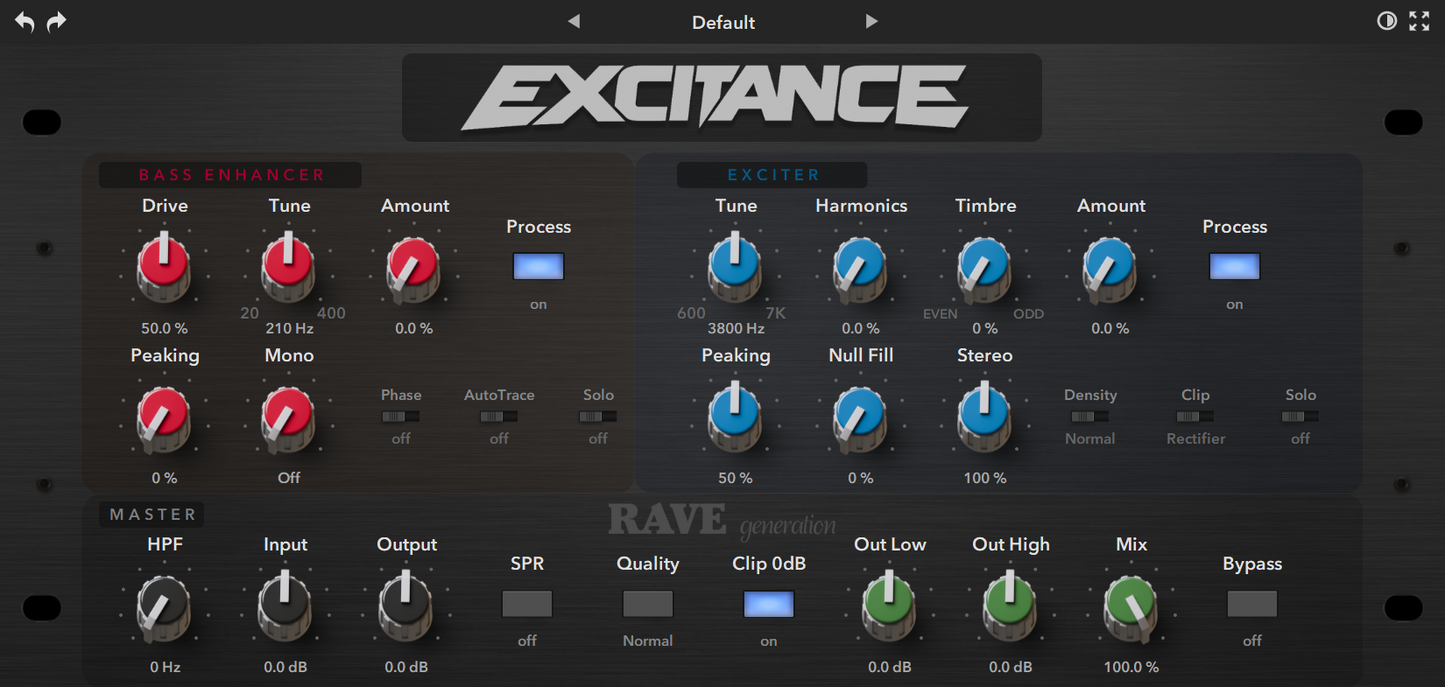
Task: Click the Mono knob
Action: (288, 418)
